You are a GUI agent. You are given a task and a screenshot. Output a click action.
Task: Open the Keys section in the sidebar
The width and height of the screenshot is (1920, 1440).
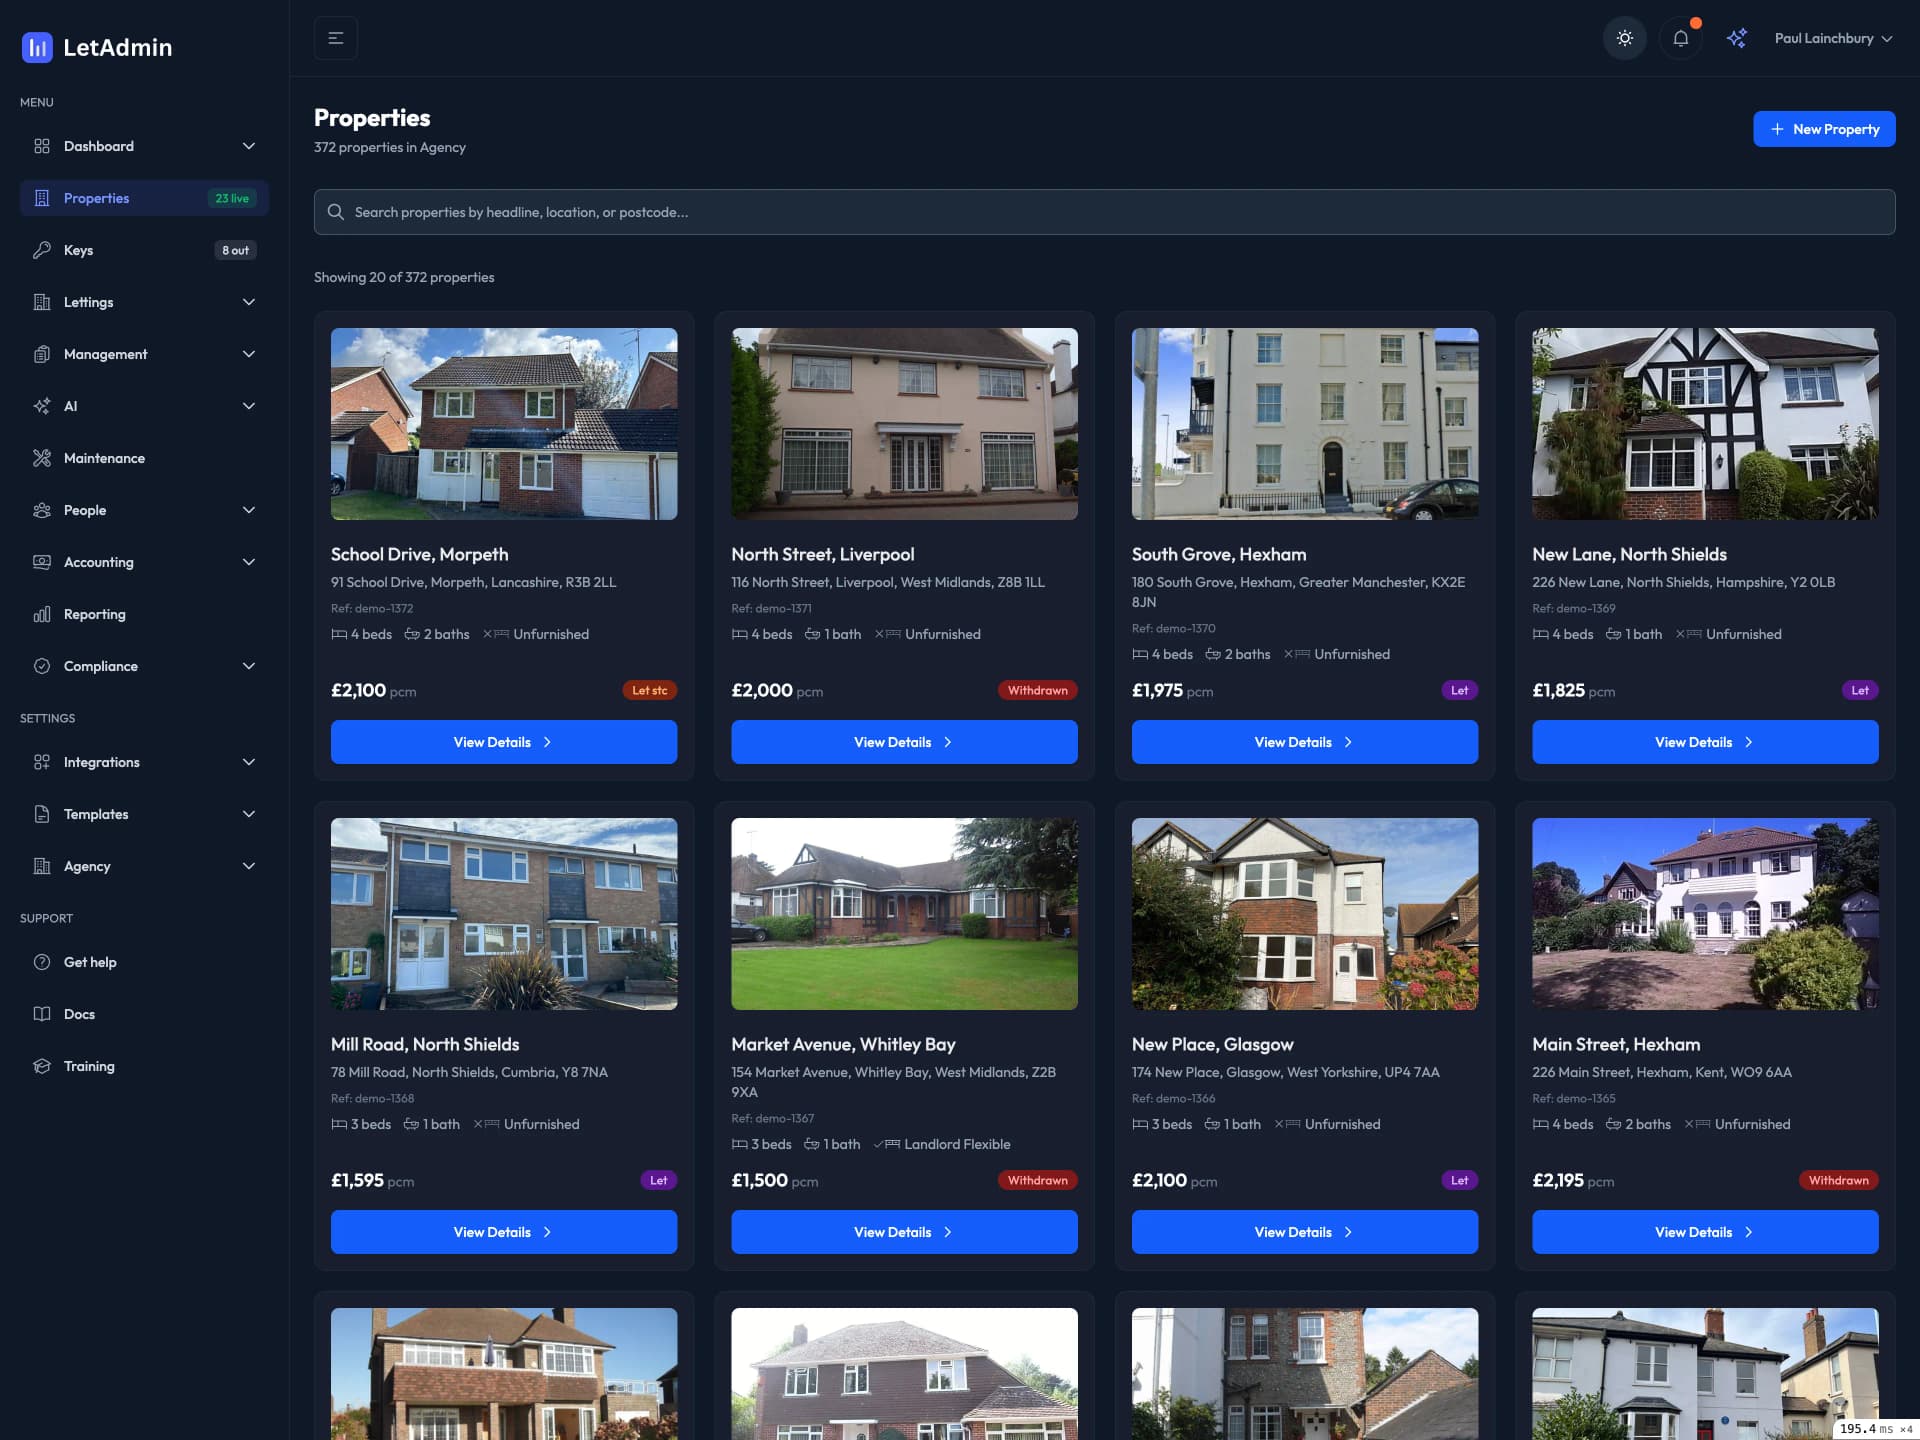coord(78,250)
